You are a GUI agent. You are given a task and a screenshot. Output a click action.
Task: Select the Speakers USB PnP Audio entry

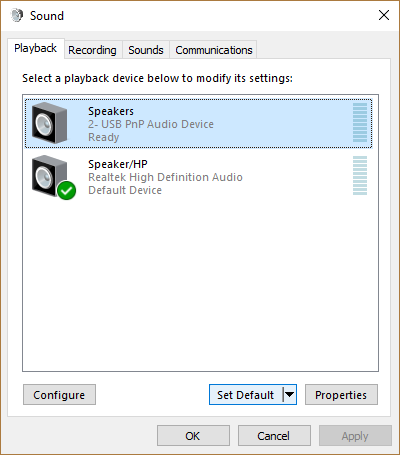(199, 123)
